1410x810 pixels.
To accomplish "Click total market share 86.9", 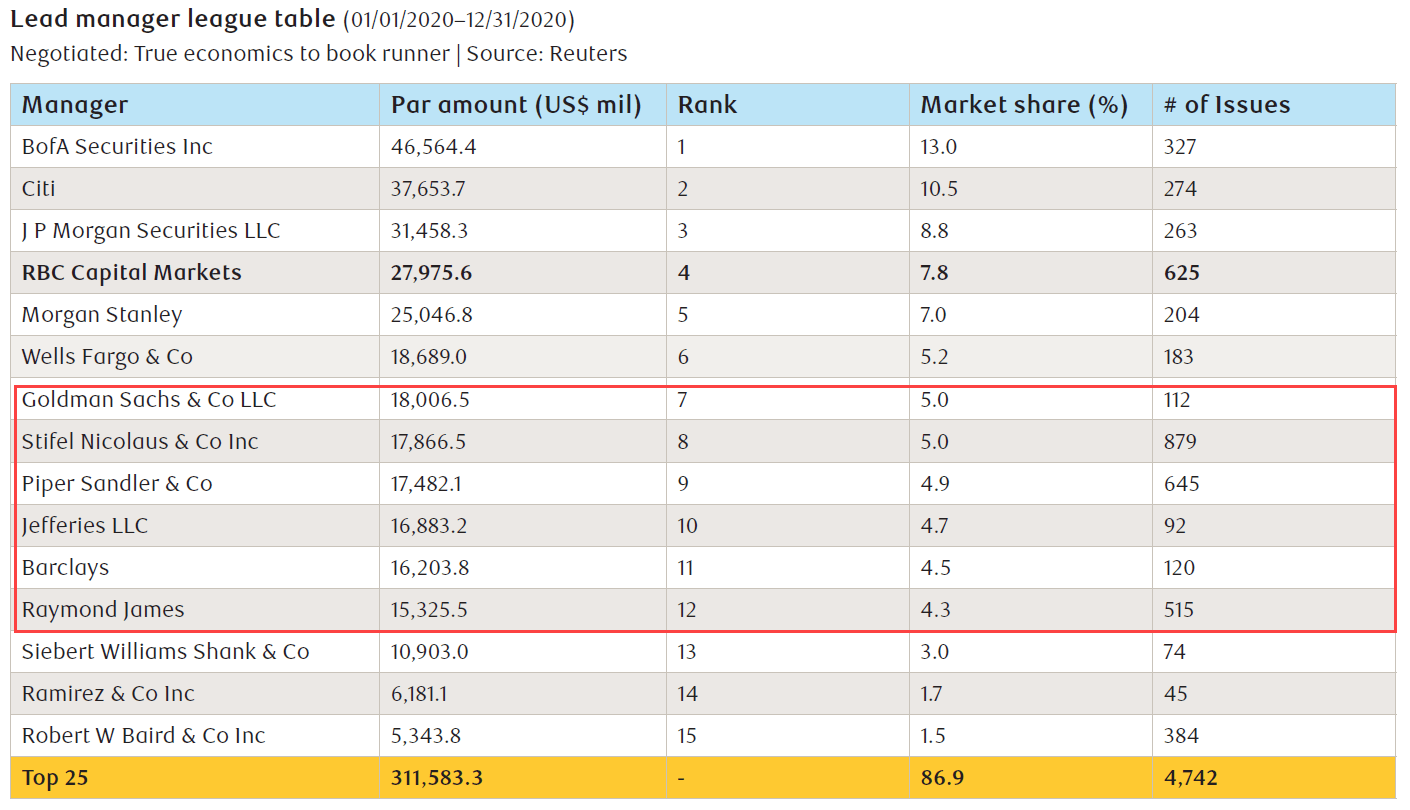I will pos(943,778).
